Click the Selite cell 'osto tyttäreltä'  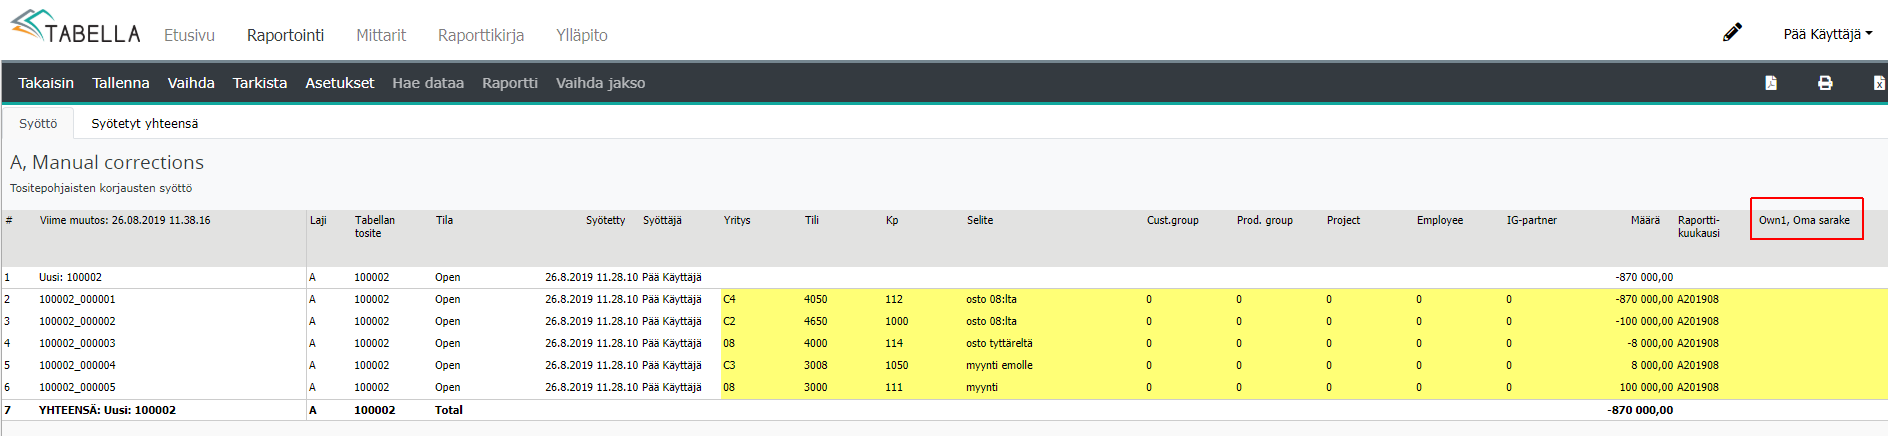tap(999, 343)
